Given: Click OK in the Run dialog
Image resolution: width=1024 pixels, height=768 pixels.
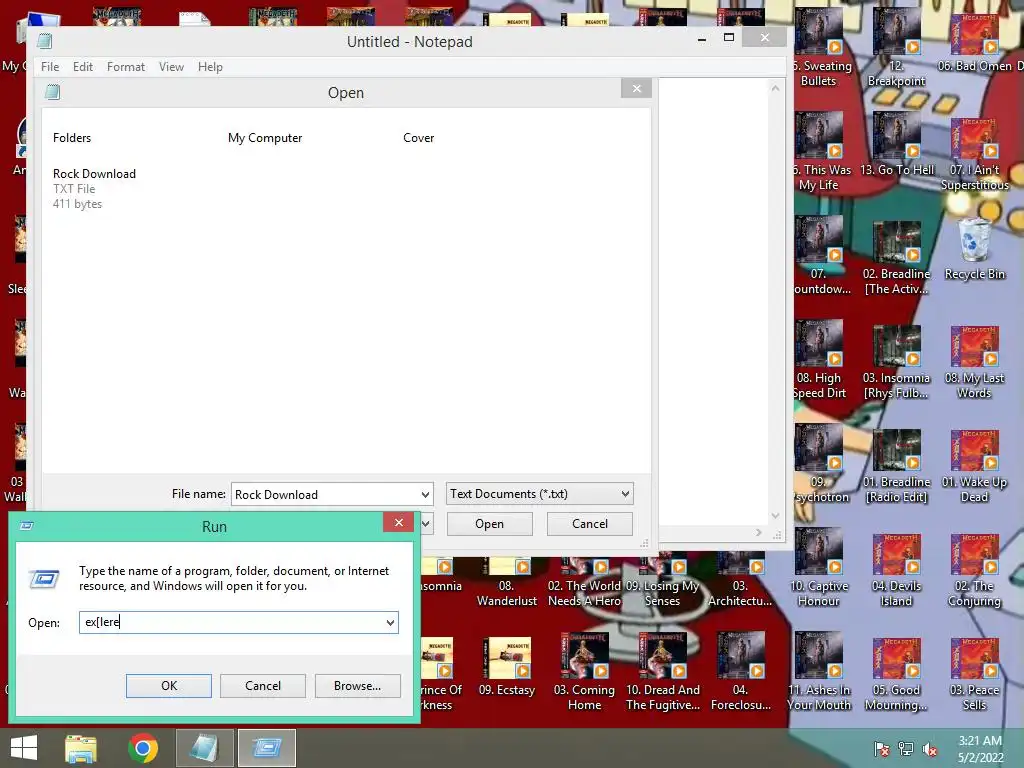Looking at the screenshot, I should pos(168,686).
